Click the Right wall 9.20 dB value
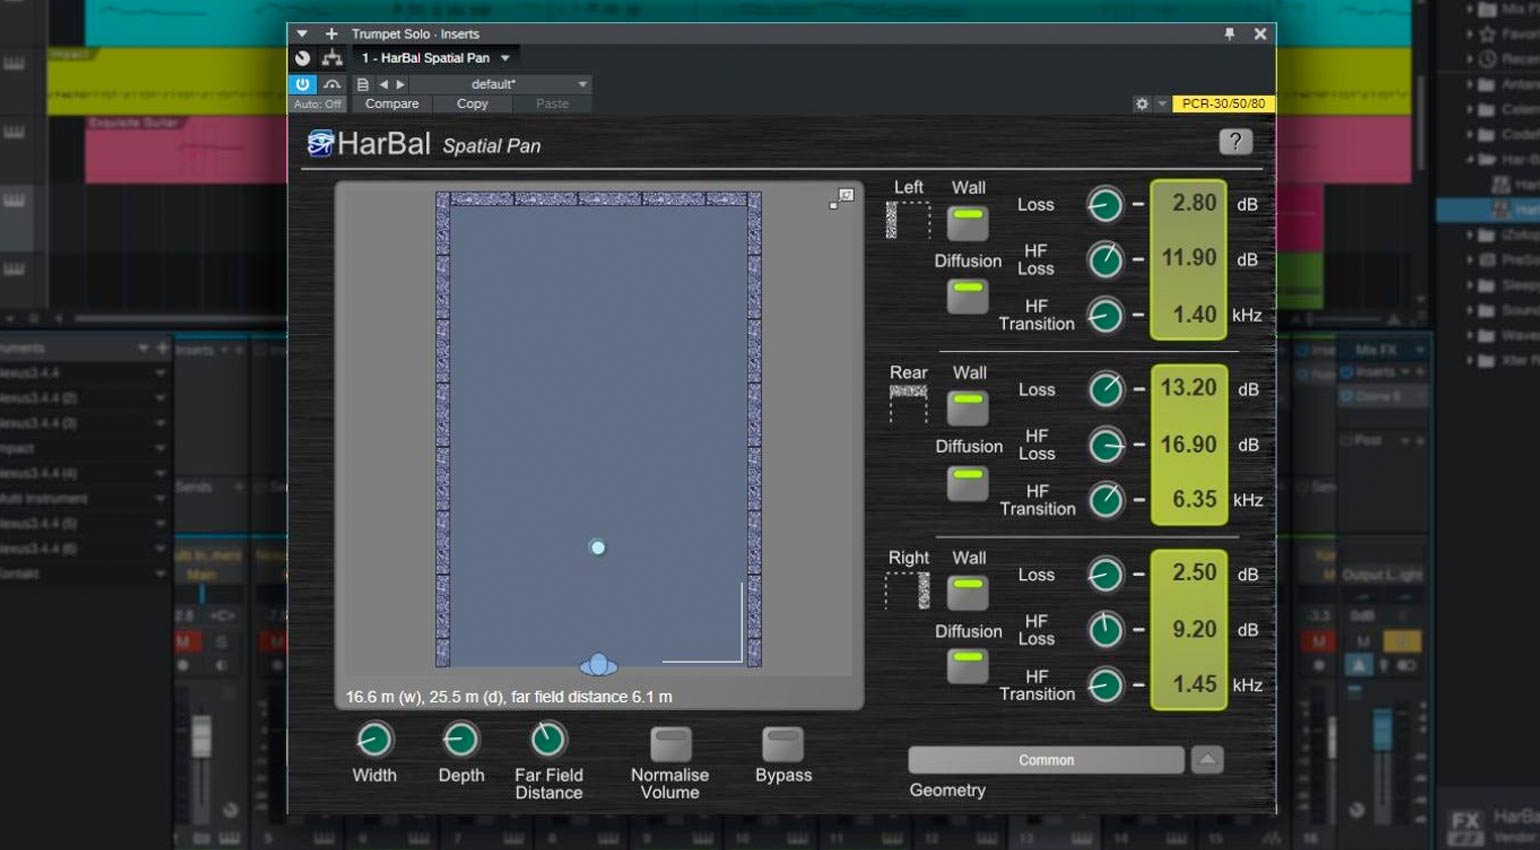Image resolution: width=1540 pixels, height=850 pixels. pyautogui.click(x=1194, y=629)
